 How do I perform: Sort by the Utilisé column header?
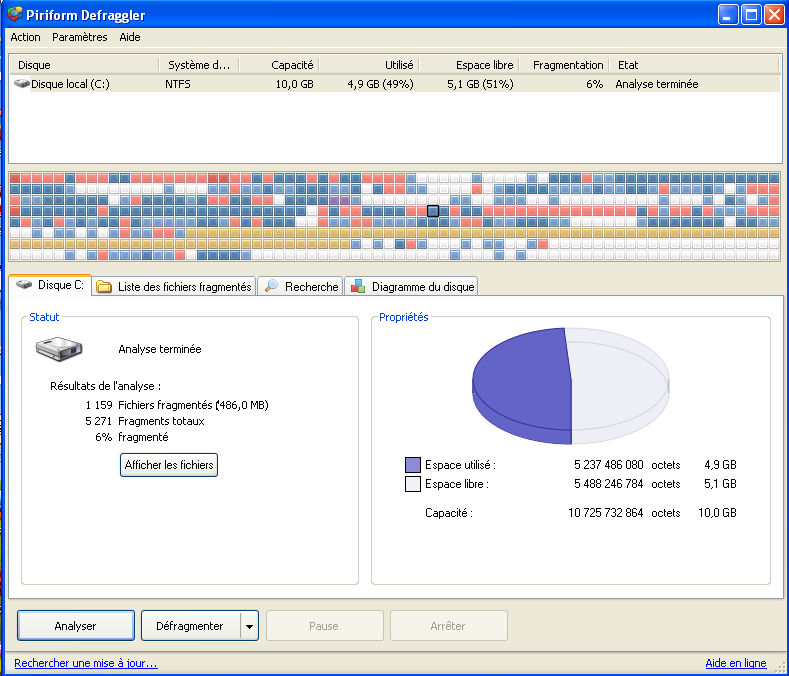click(369, 65)
